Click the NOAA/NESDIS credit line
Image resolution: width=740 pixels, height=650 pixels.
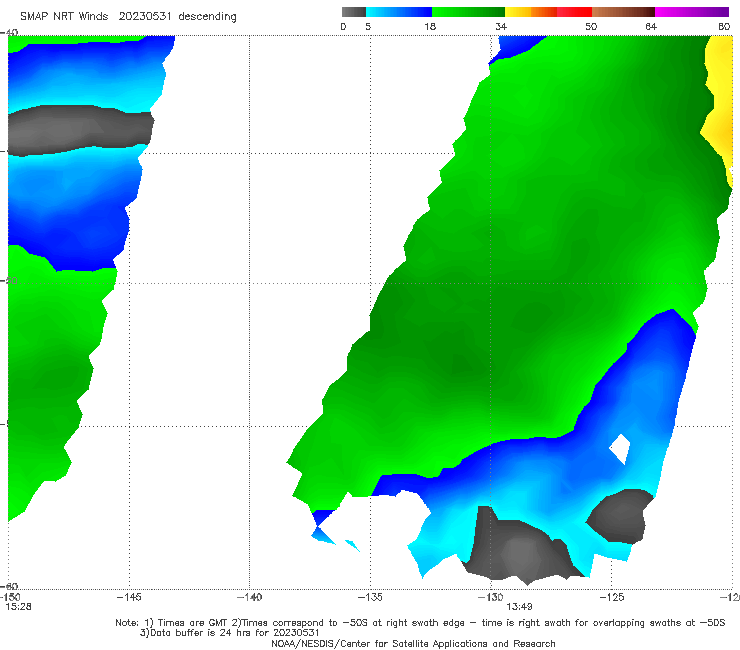click(413, 643)
